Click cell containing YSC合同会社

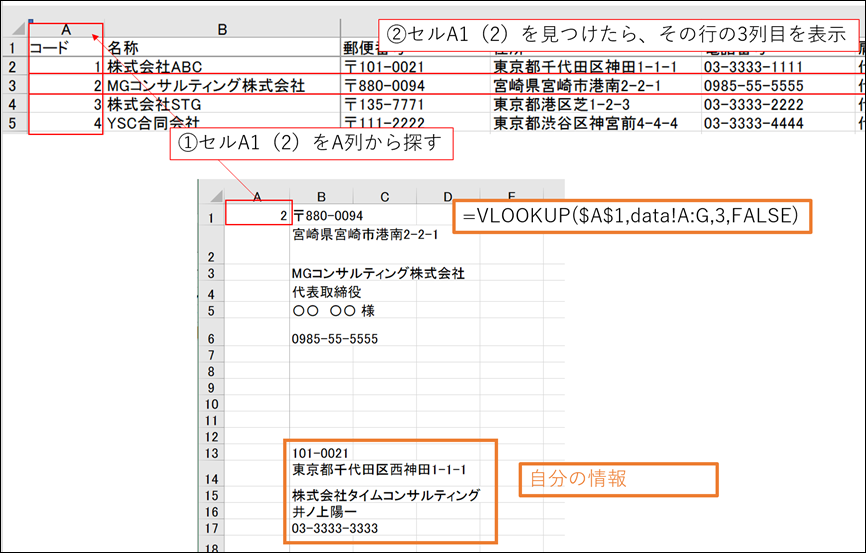tap(222, 123)
